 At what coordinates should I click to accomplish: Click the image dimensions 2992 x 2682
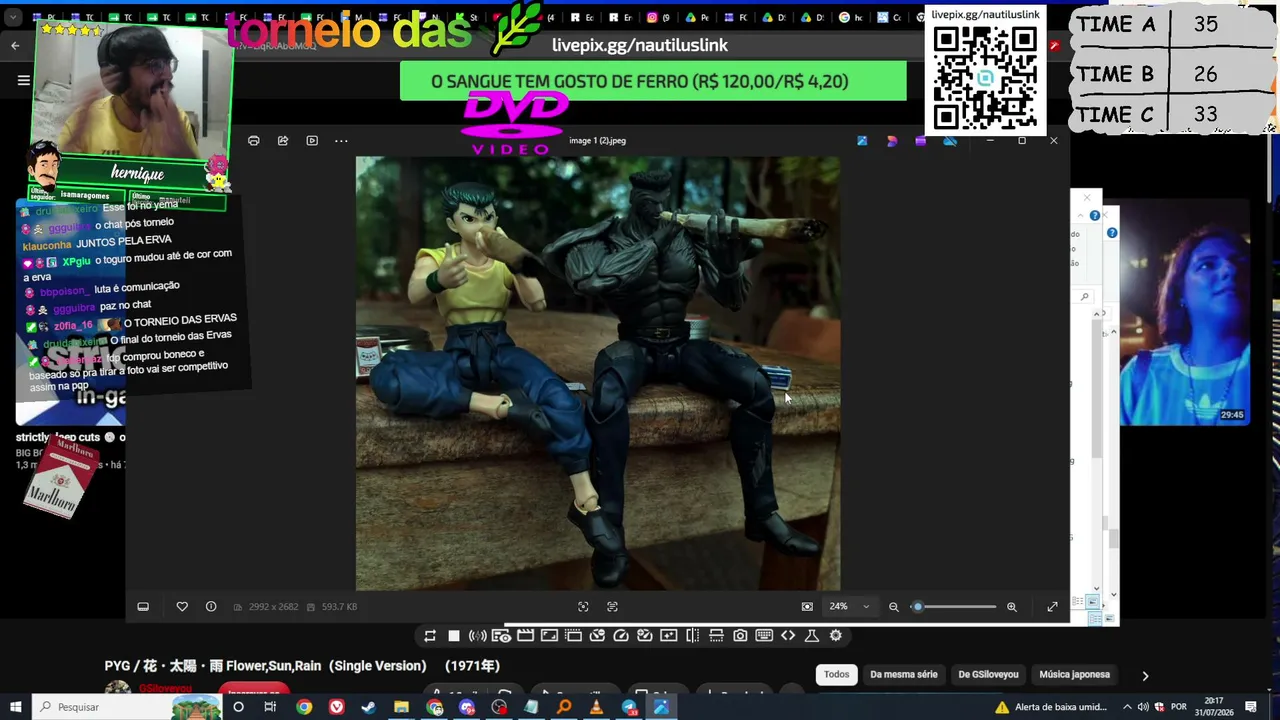coord(272,607)
